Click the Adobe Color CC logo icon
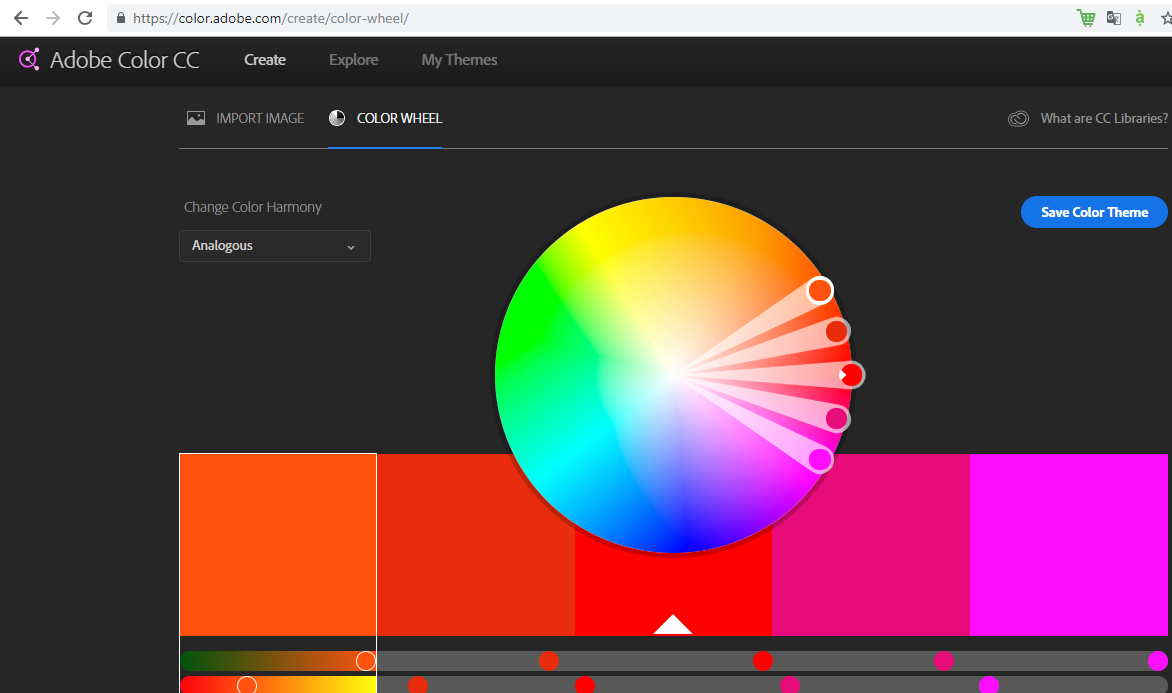The height and width of the screenshot is (693, 1172). [29, 60]
